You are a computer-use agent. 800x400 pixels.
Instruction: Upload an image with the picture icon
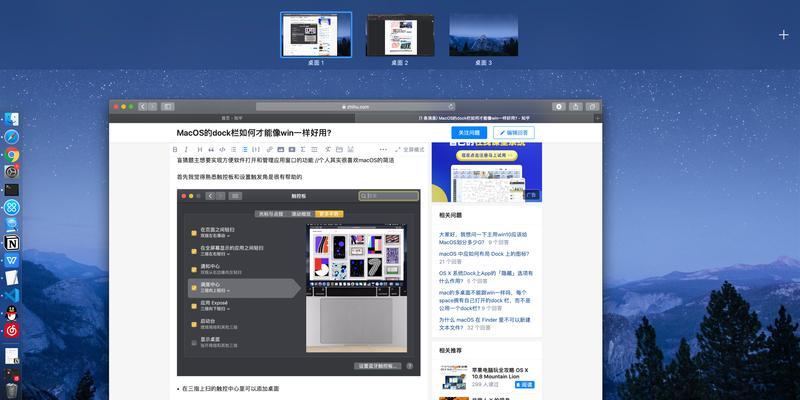281,149
